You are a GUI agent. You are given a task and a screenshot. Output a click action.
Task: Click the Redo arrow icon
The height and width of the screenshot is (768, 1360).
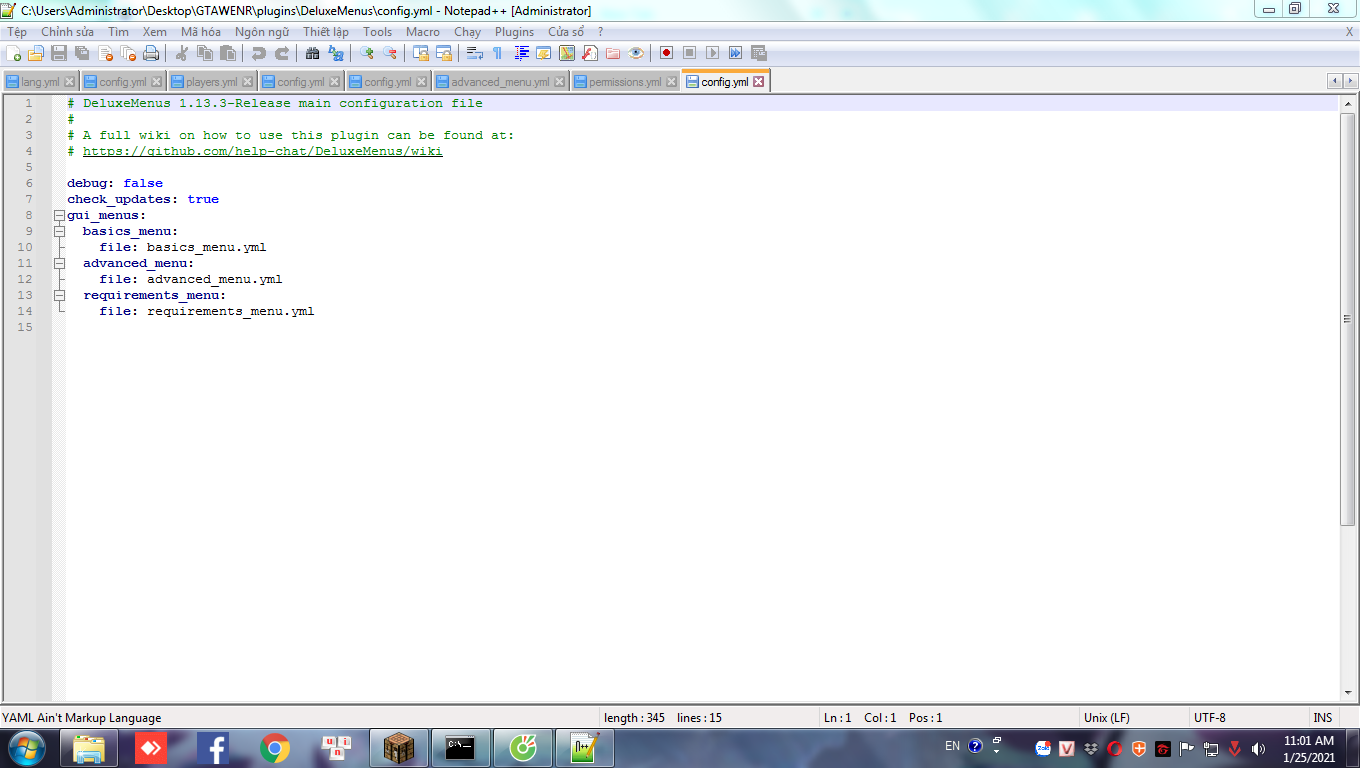pyautogui.click(x=282, y=53)
